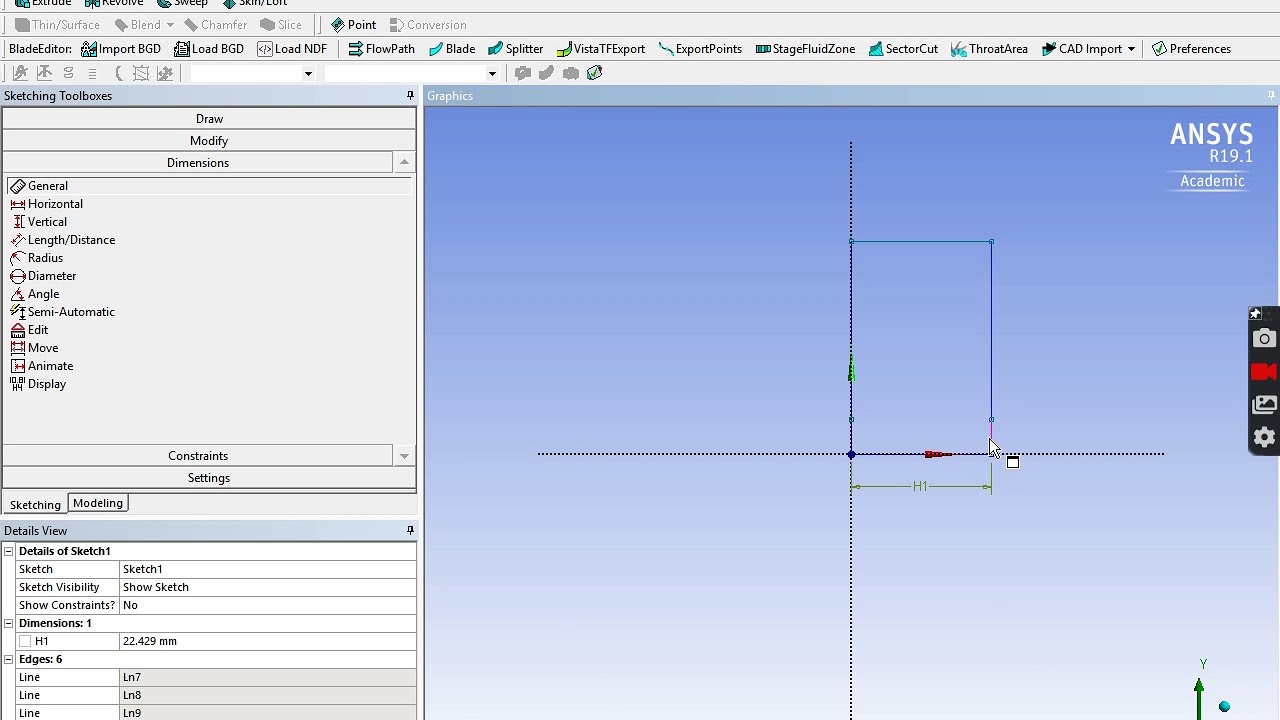Select Edit dimension tool
1280x720 pixels.
coord(29,330)
